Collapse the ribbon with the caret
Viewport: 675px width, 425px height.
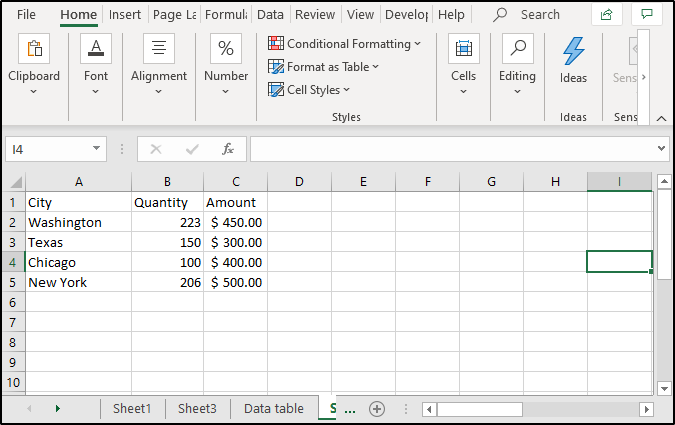661,118
